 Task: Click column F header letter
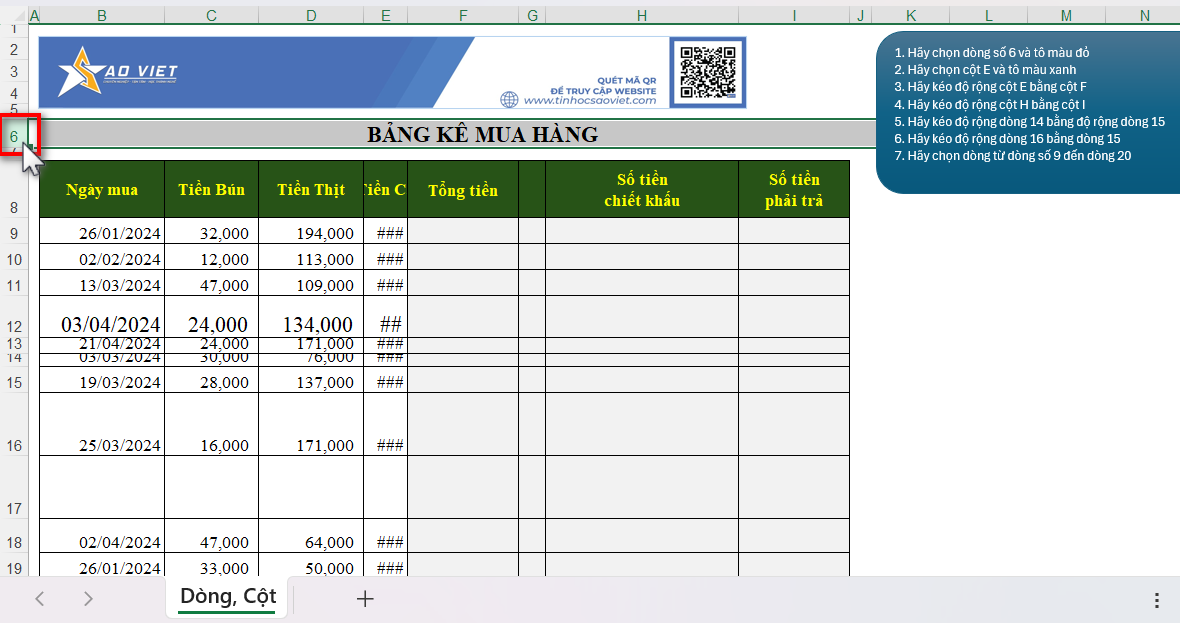click(x=462, y=16)
